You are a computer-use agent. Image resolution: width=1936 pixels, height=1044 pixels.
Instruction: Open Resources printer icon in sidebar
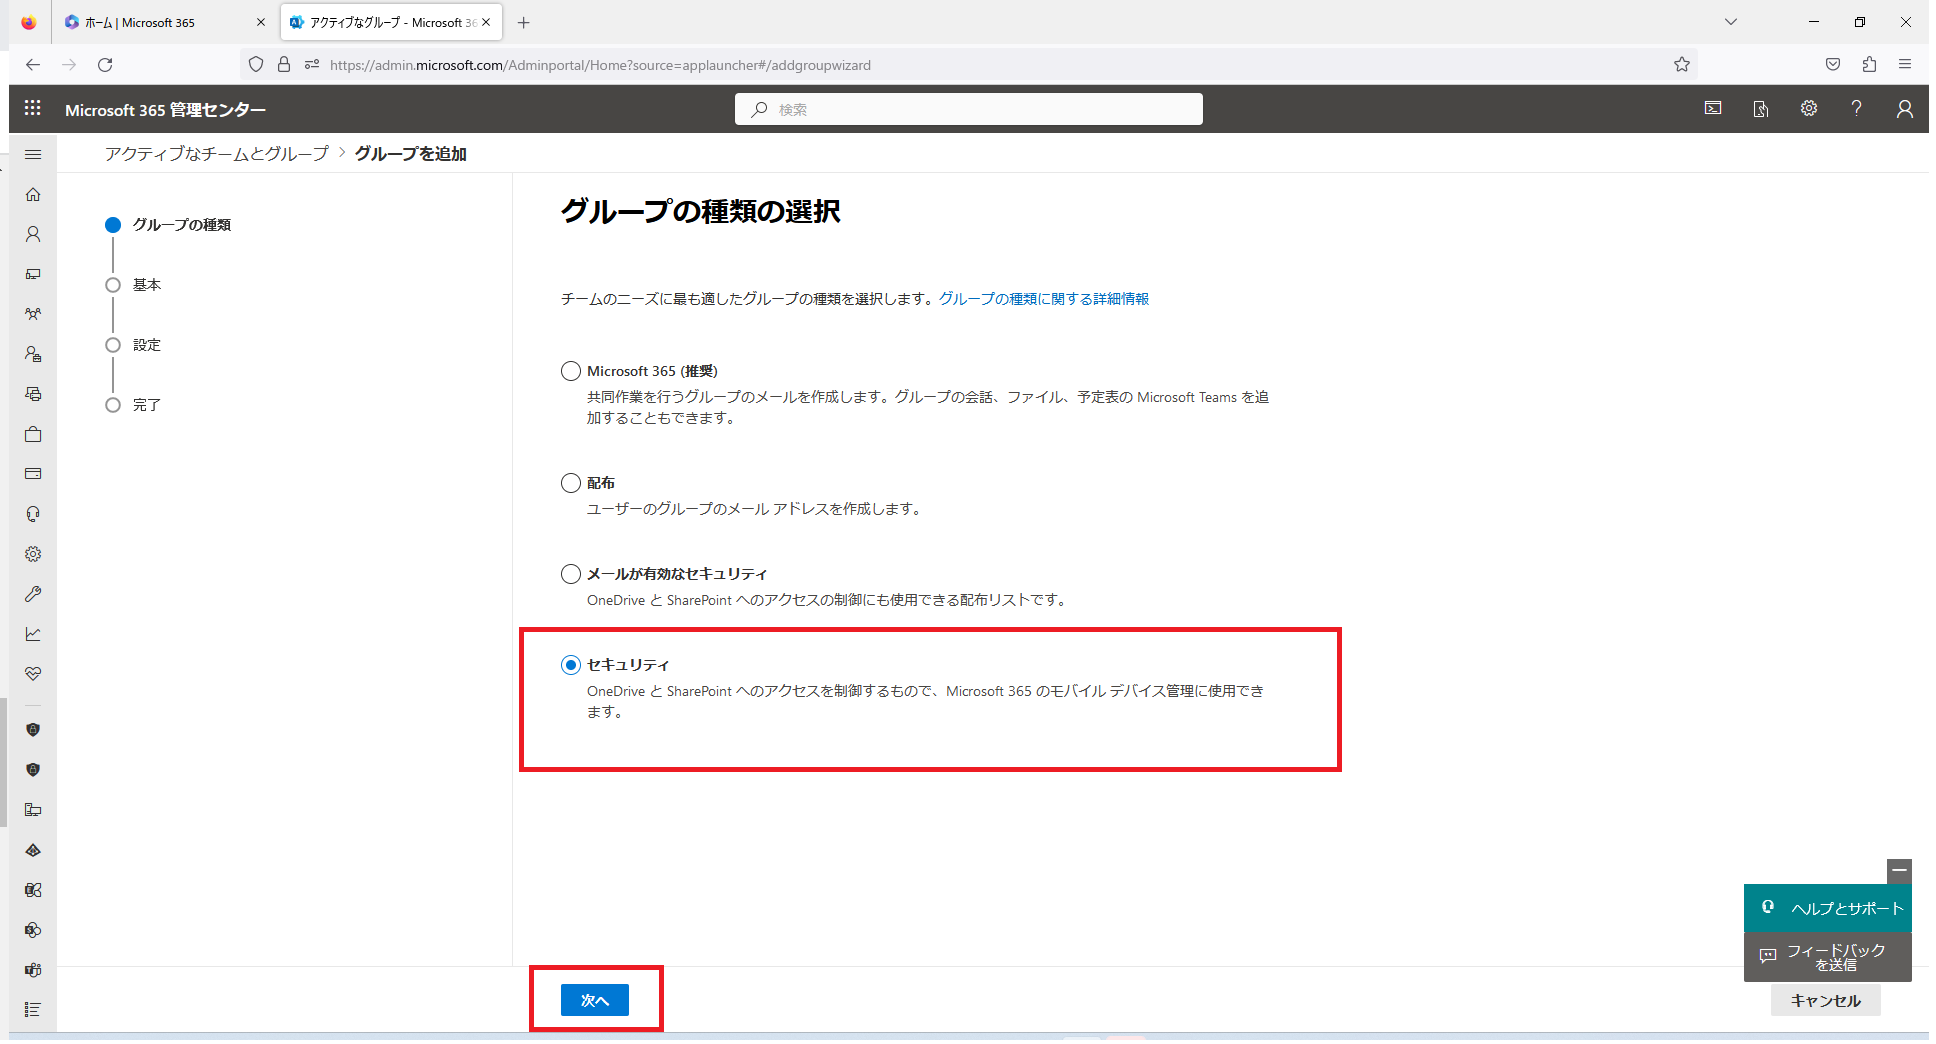coord(33,394)
